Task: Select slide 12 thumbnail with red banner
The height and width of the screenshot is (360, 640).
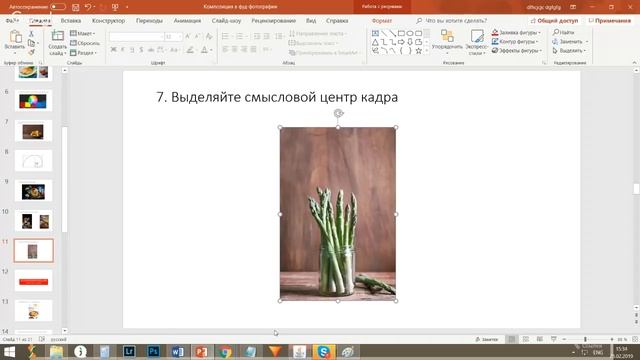Action: pos(33,281)
